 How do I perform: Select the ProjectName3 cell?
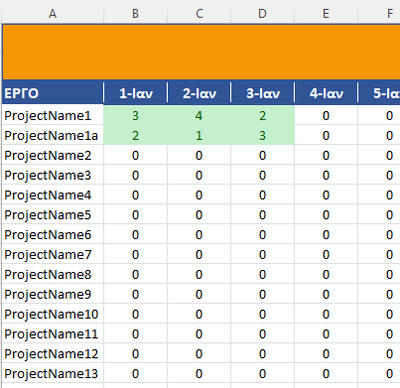(x=53, y=175)
